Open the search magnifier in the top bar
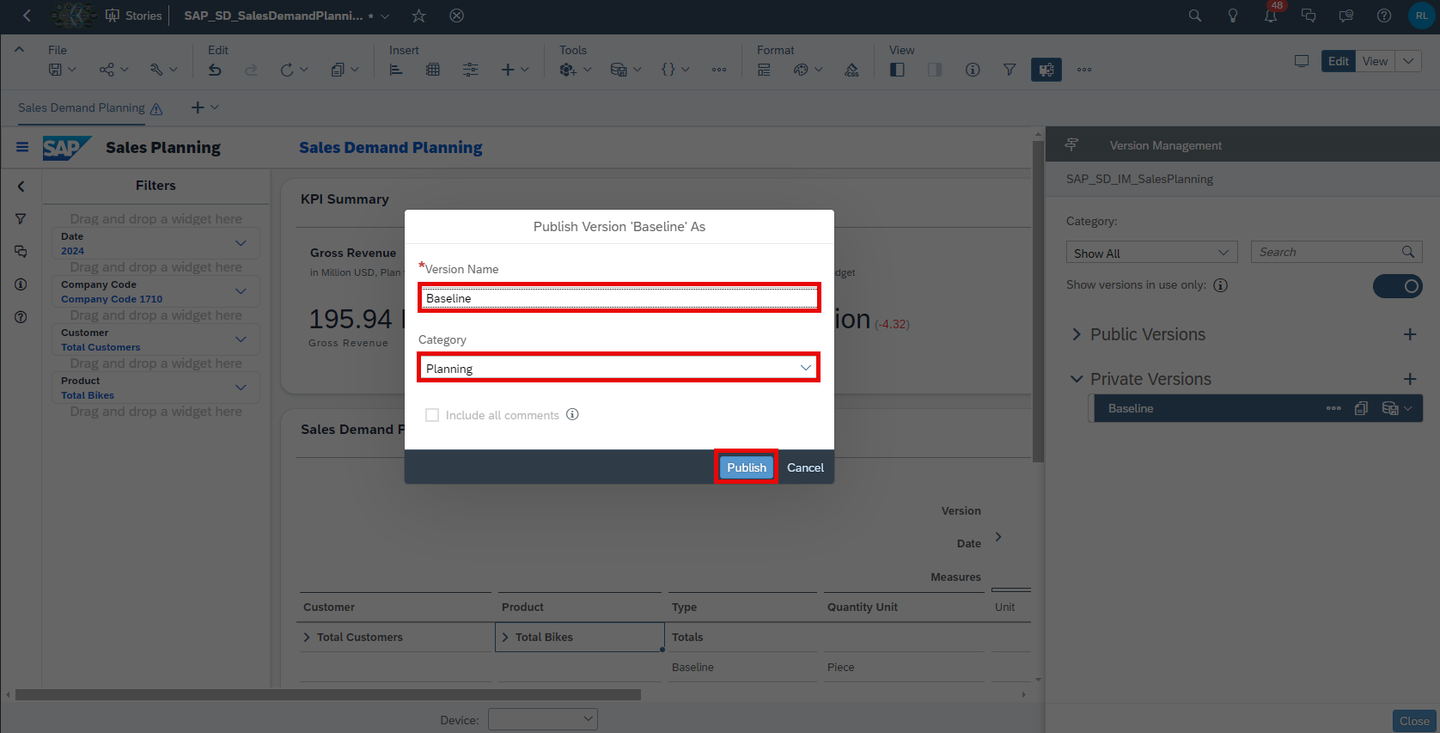 click(x=1195, y=16)
